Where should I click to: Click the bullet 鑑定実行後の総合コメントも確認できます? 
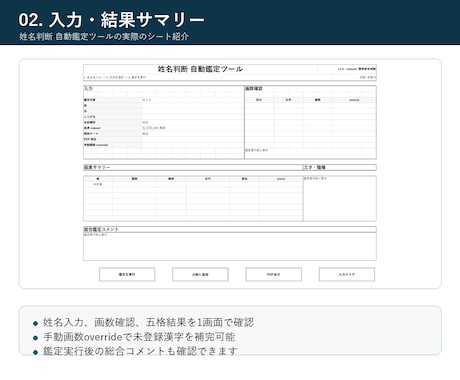140,351
